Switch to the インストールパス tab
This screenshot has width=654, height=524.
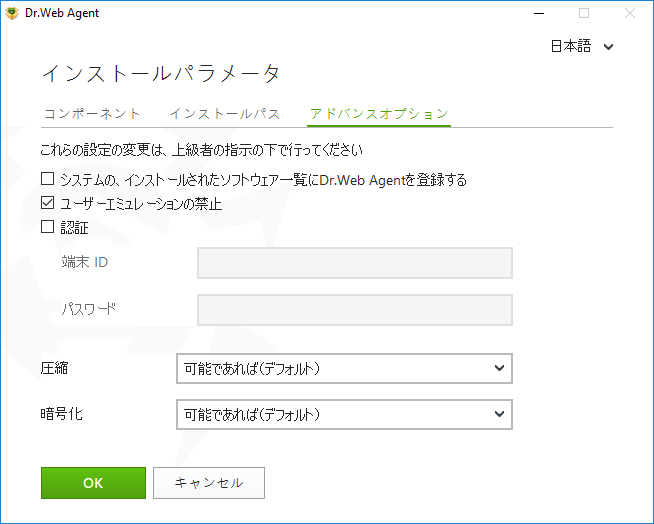[x=224, y=113]
